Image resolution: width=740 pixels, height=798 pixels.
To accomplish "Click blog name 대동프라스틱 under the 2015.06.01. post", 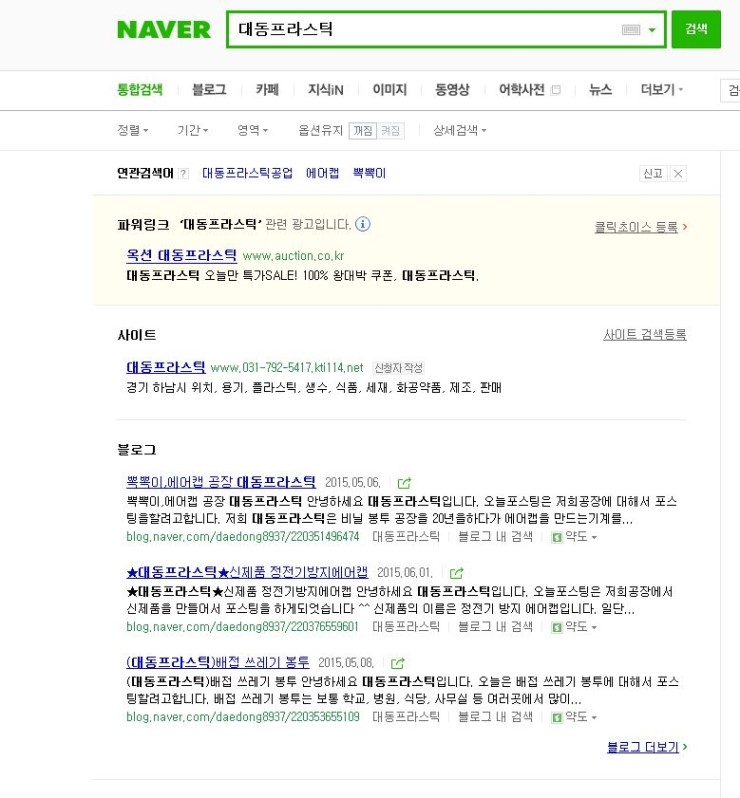I will pos(406,626).
